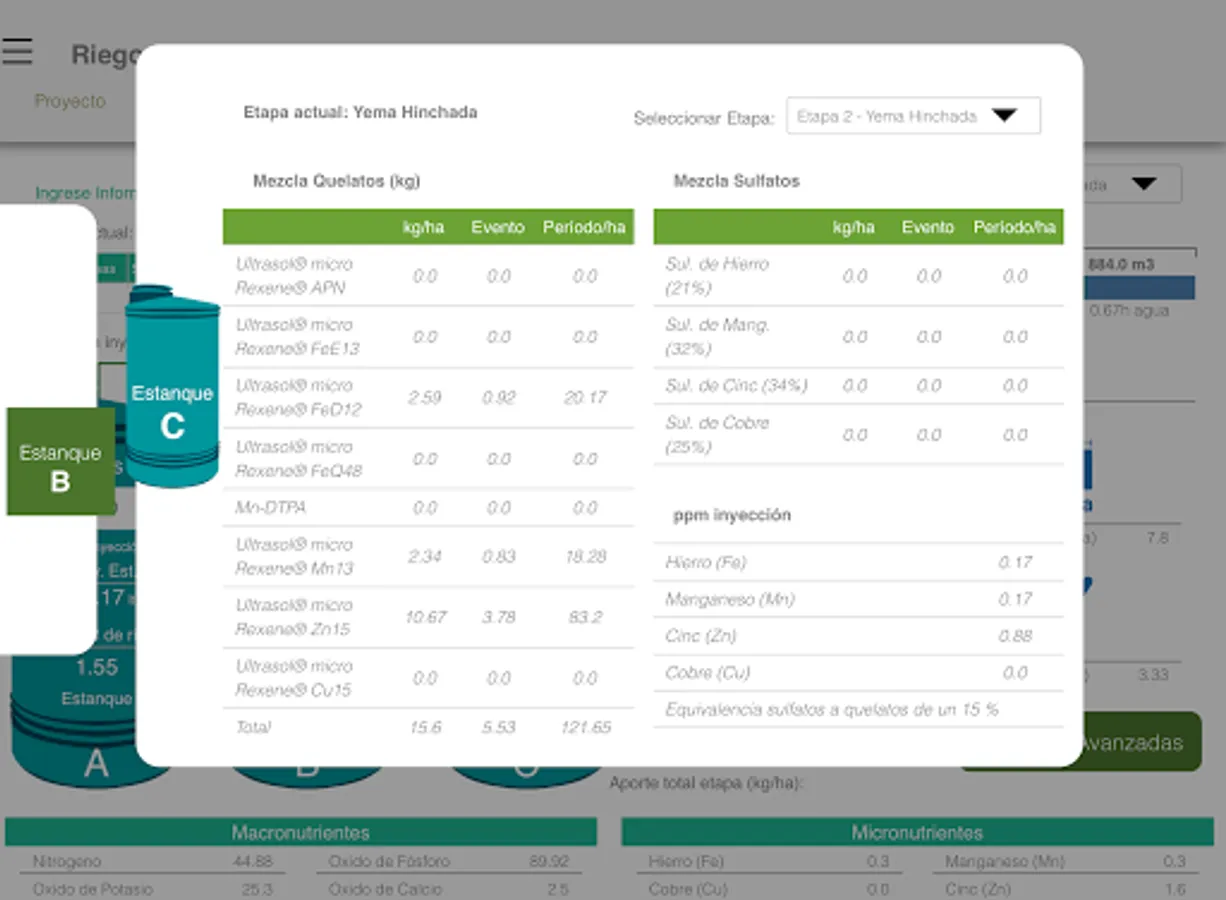
Task: Open the hamburger menu
Action: click(17, 51)
